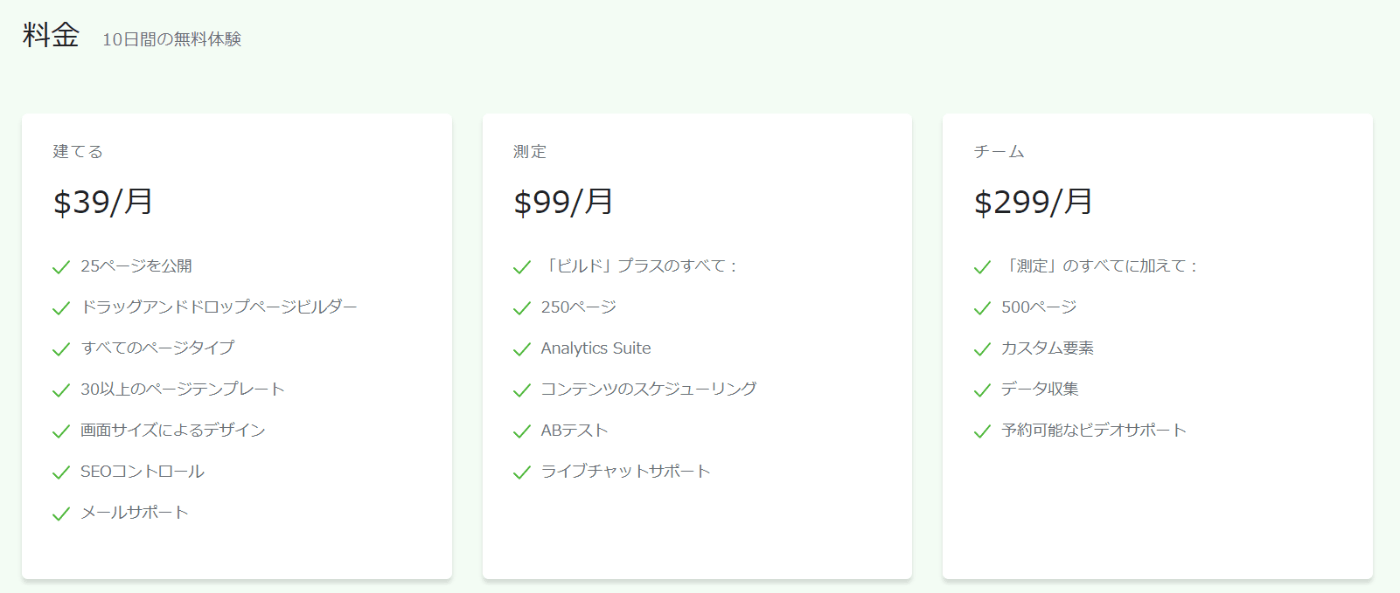Click the checkmark next to ドラッグアンドドロップページビルダー
The width and height of the screenshot is (1400, 593).
tap(61, 308)
